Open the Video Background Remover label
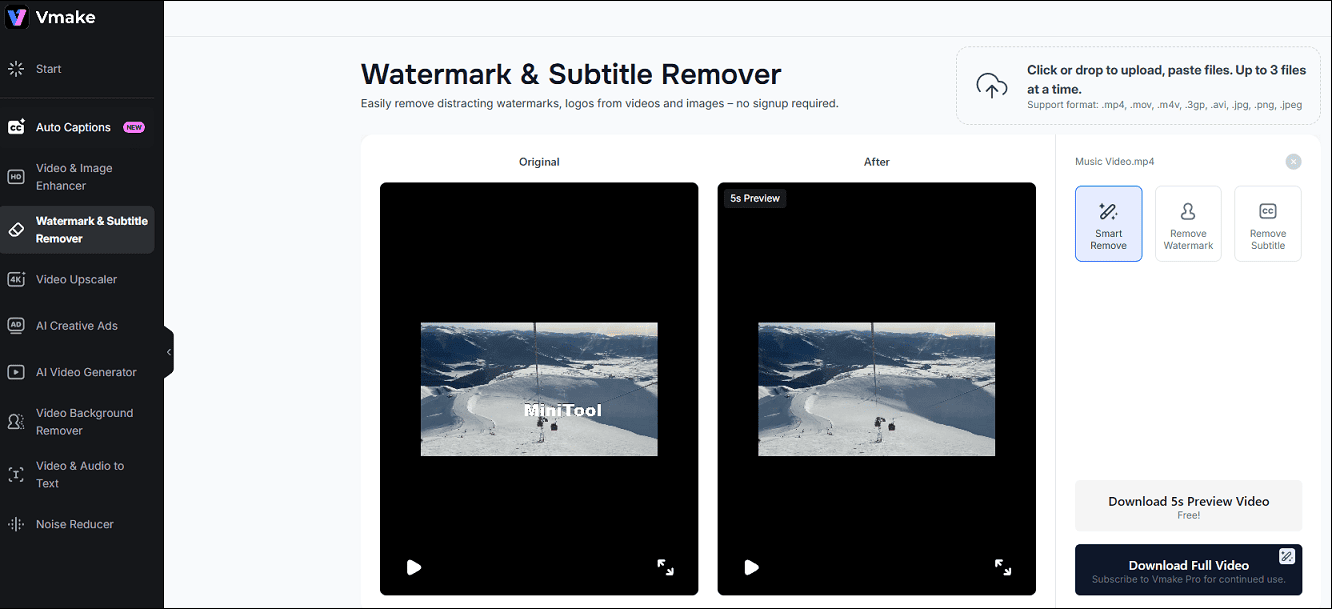Screen dimensions: 1332x609 84,422
